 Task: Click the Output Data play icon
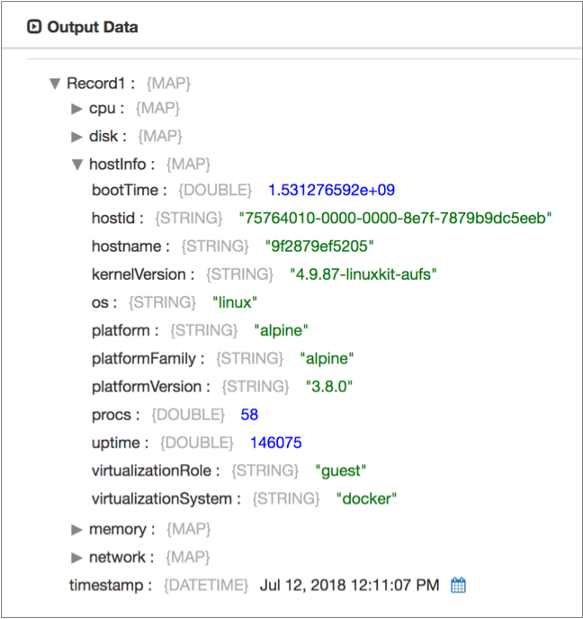click(x=34, y=27)
